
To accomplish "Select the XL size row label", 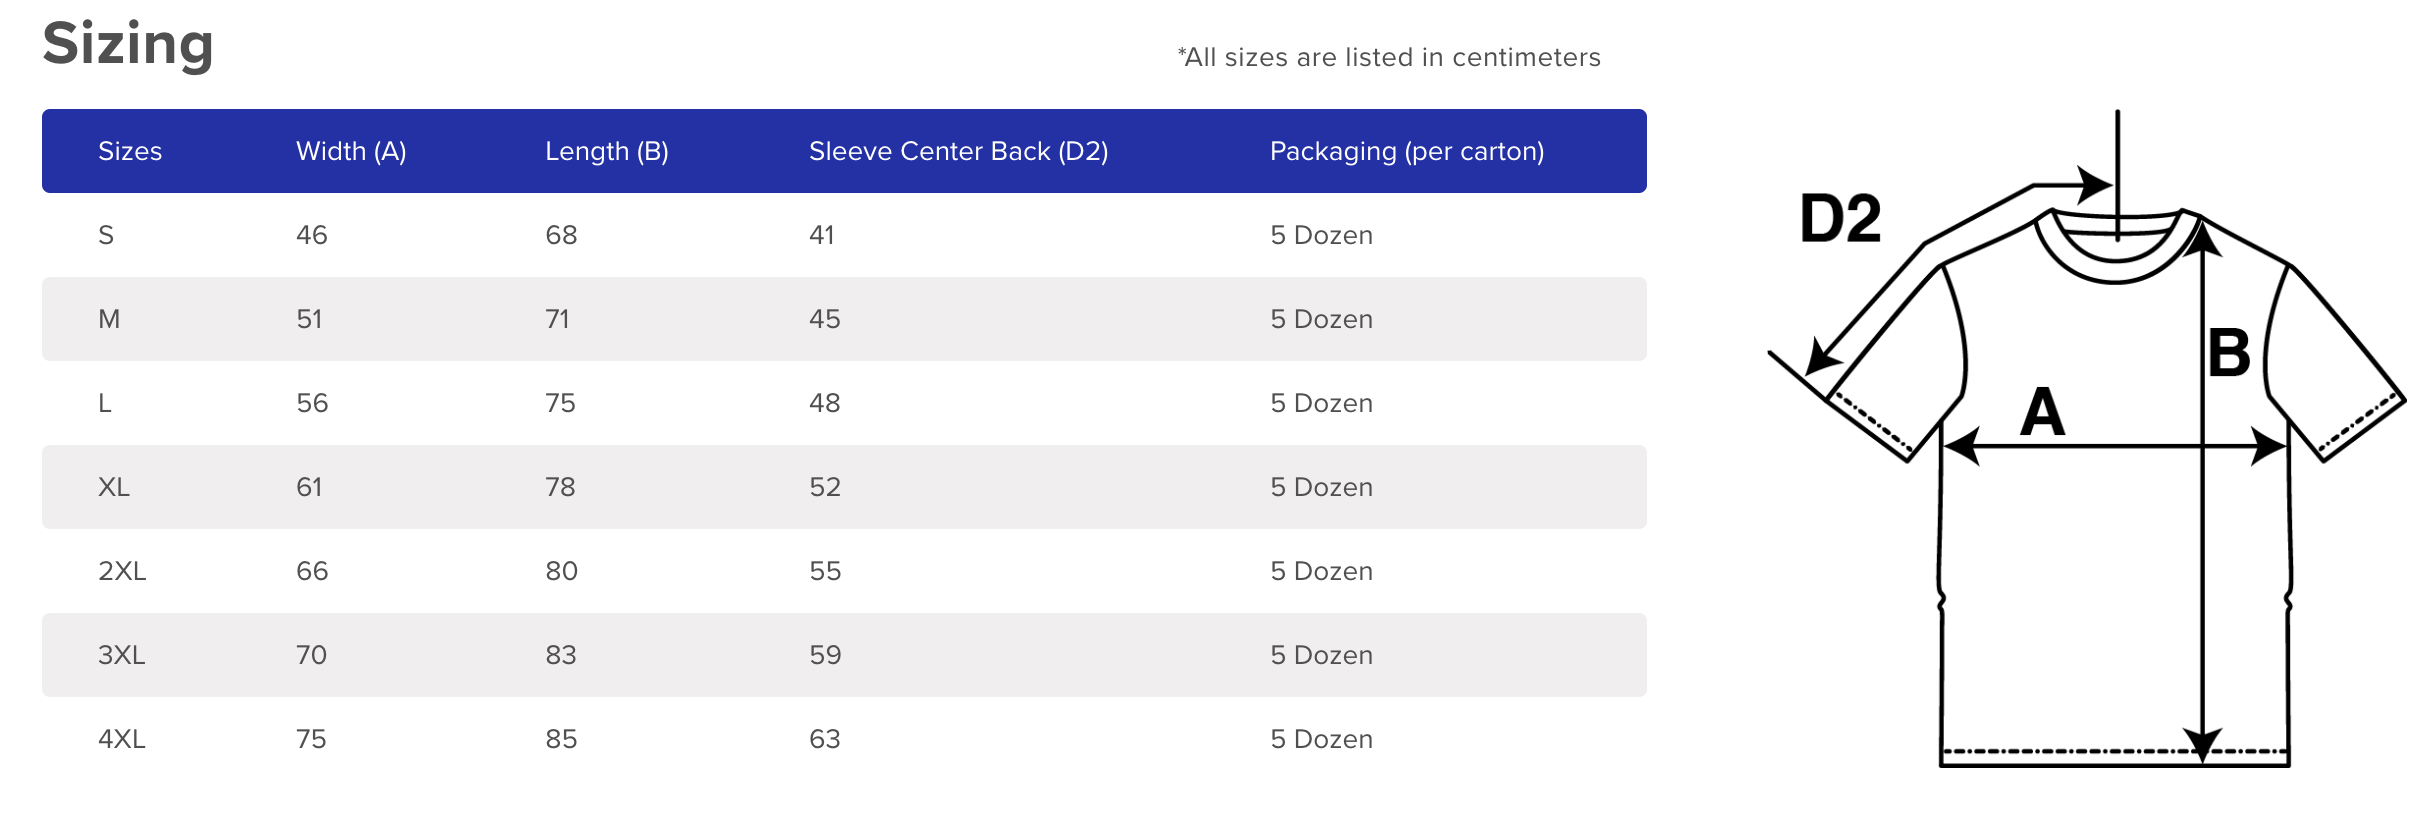I will [114, 487].
